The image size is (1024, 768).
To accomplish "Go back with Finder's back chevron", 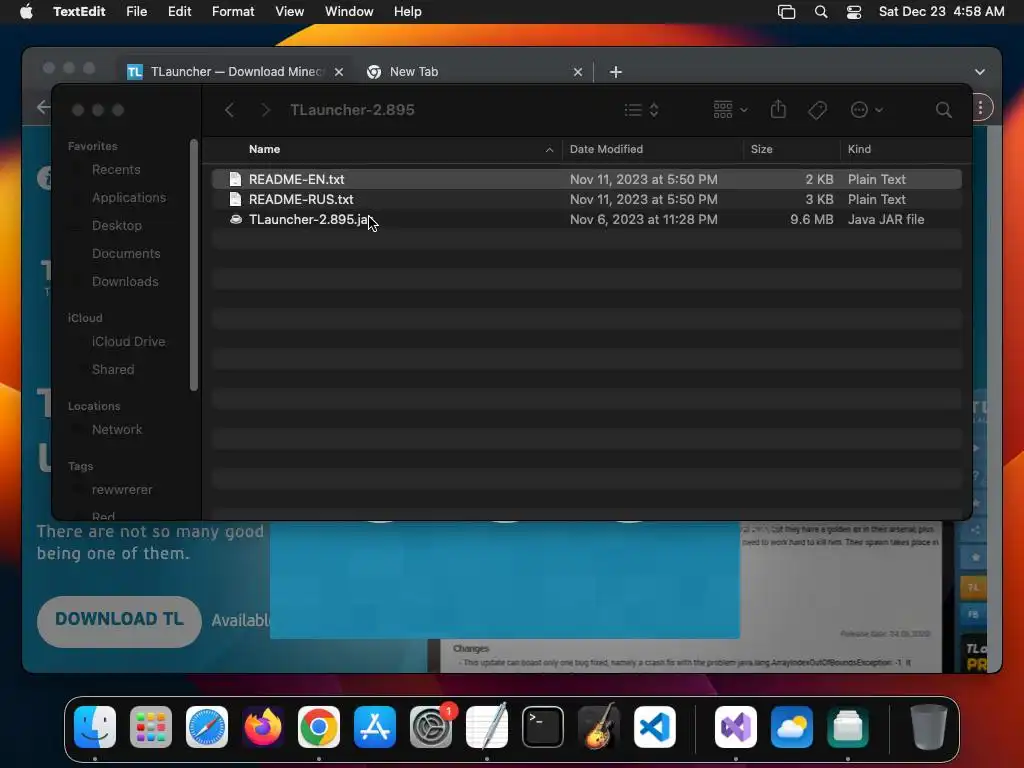I will coord(229,110).
